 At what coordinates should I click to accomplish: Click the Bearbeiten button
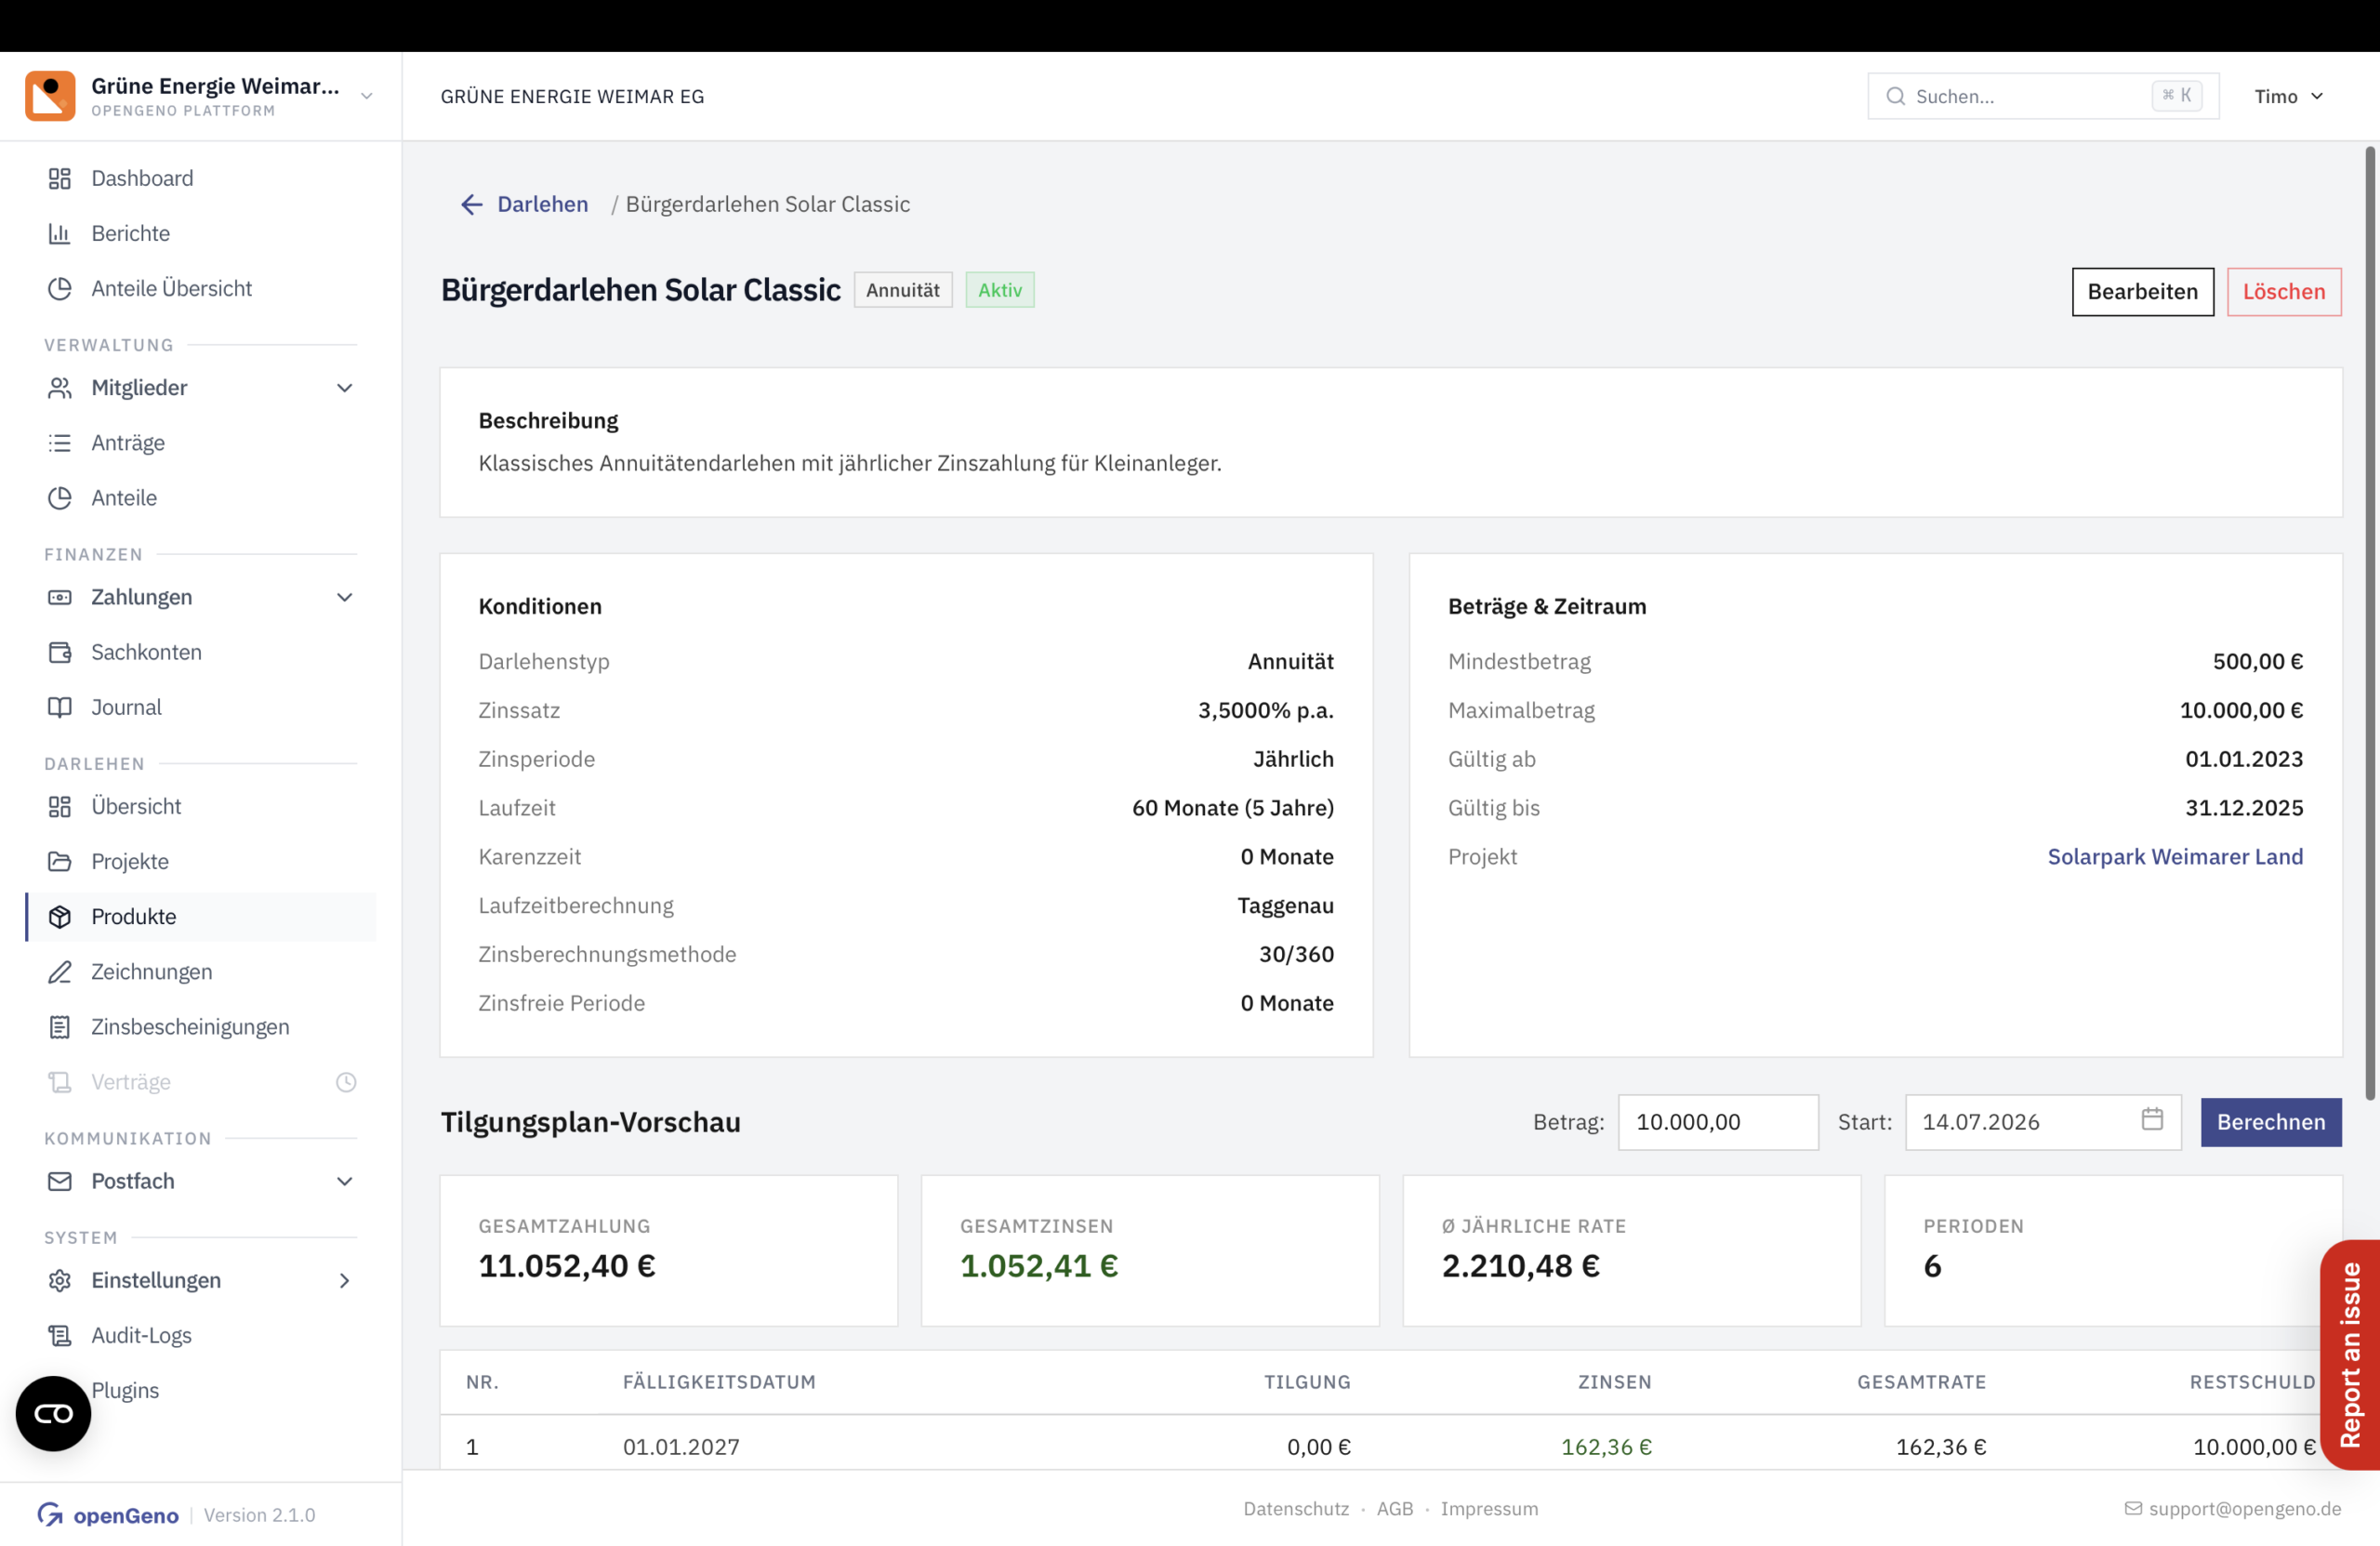(2142, 292)
